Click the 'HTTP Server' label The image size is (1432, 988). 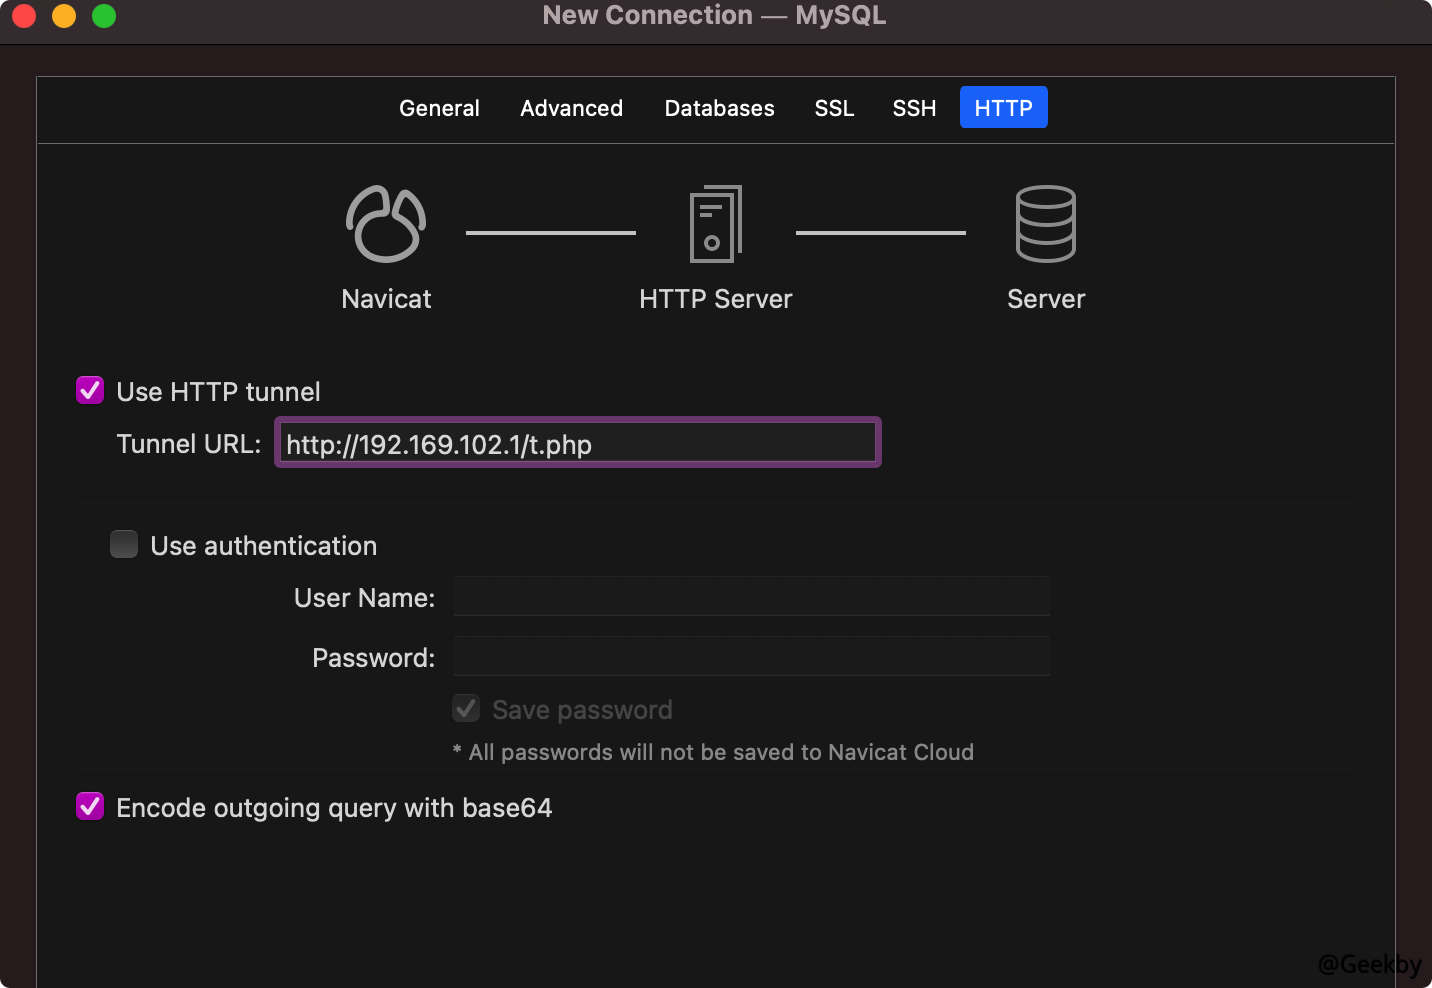click(x=716, y=299)
